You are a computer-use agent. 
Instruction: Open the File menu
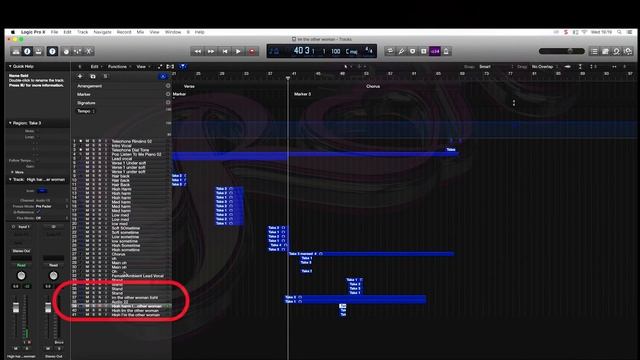(54, 32)
